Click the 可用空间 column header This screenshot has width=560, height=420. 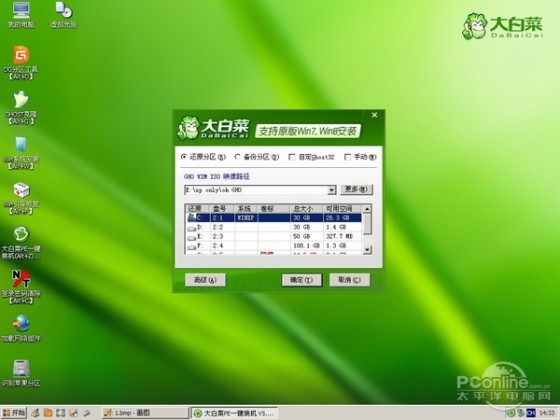[342, 209]
